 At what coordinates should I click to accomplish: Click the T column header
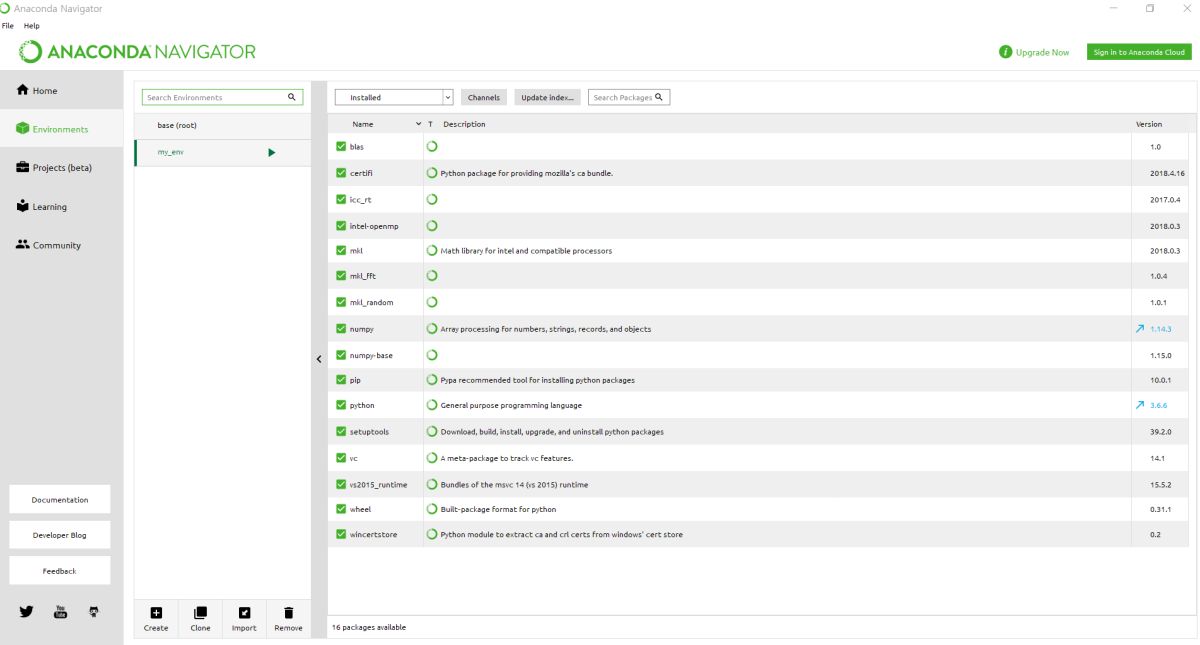pos(431,124)
